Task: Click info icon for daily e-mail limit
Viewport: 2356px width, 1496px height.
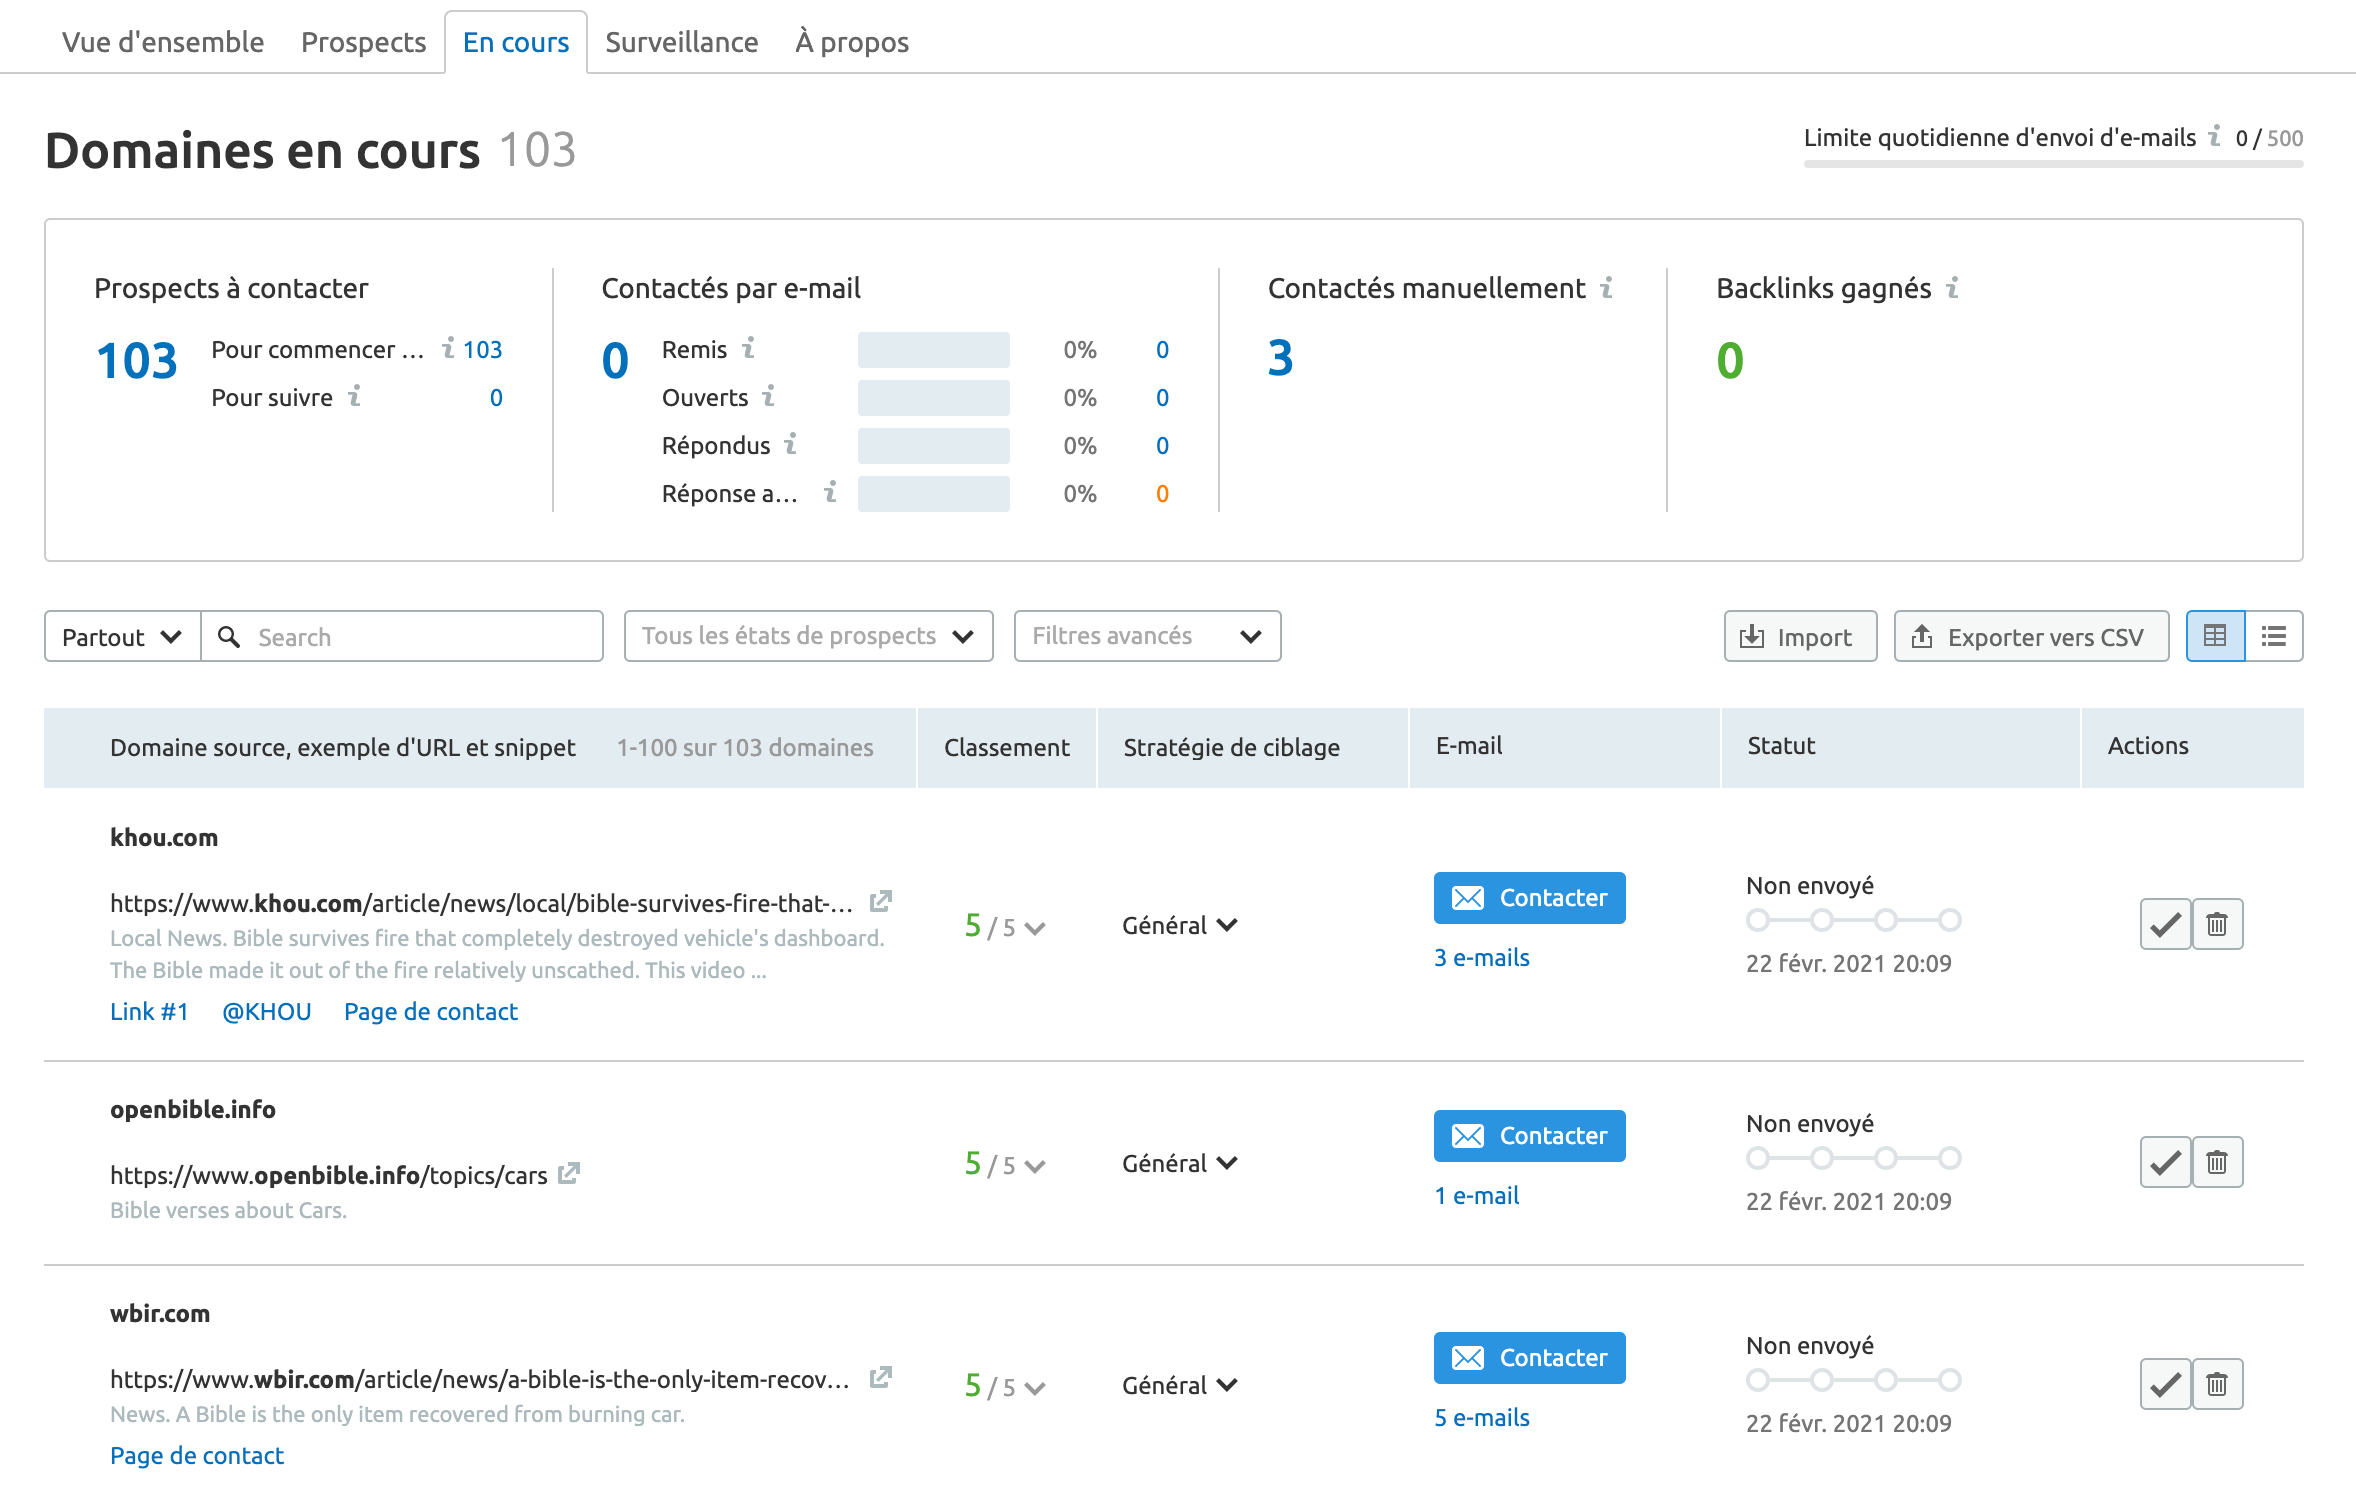Action: (2215, 135)
